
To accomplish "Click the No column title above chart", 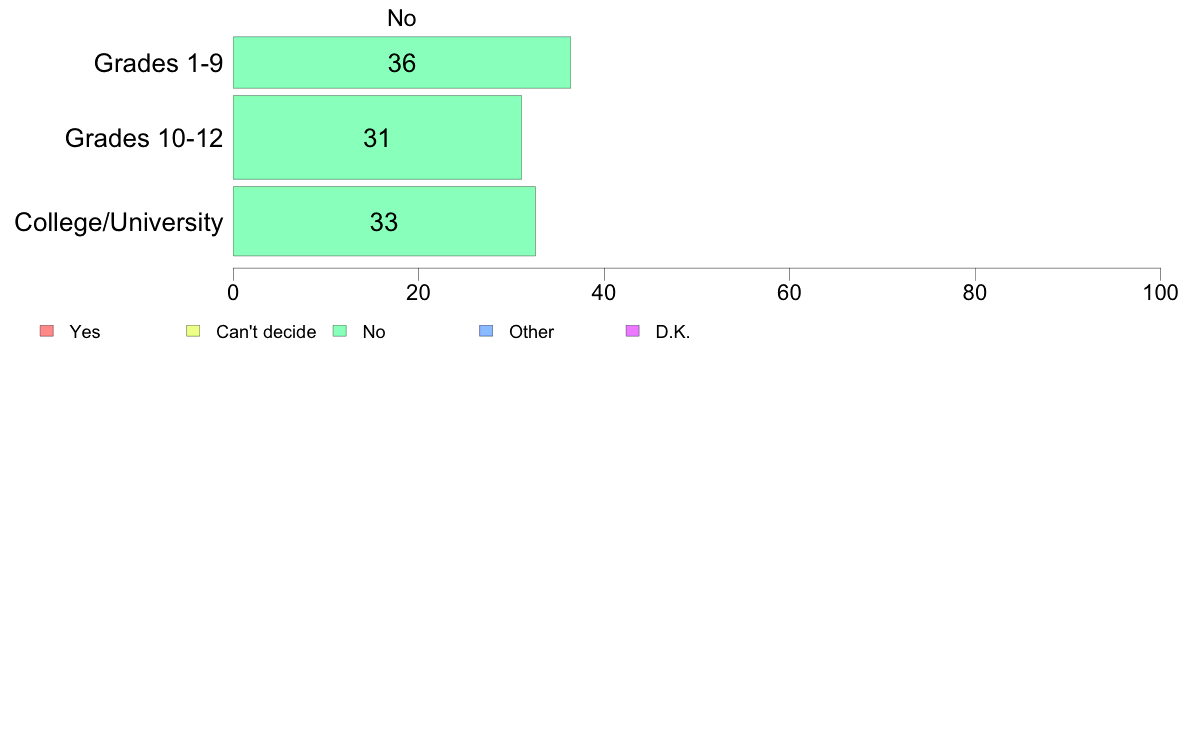I will (x=402, y=18).
